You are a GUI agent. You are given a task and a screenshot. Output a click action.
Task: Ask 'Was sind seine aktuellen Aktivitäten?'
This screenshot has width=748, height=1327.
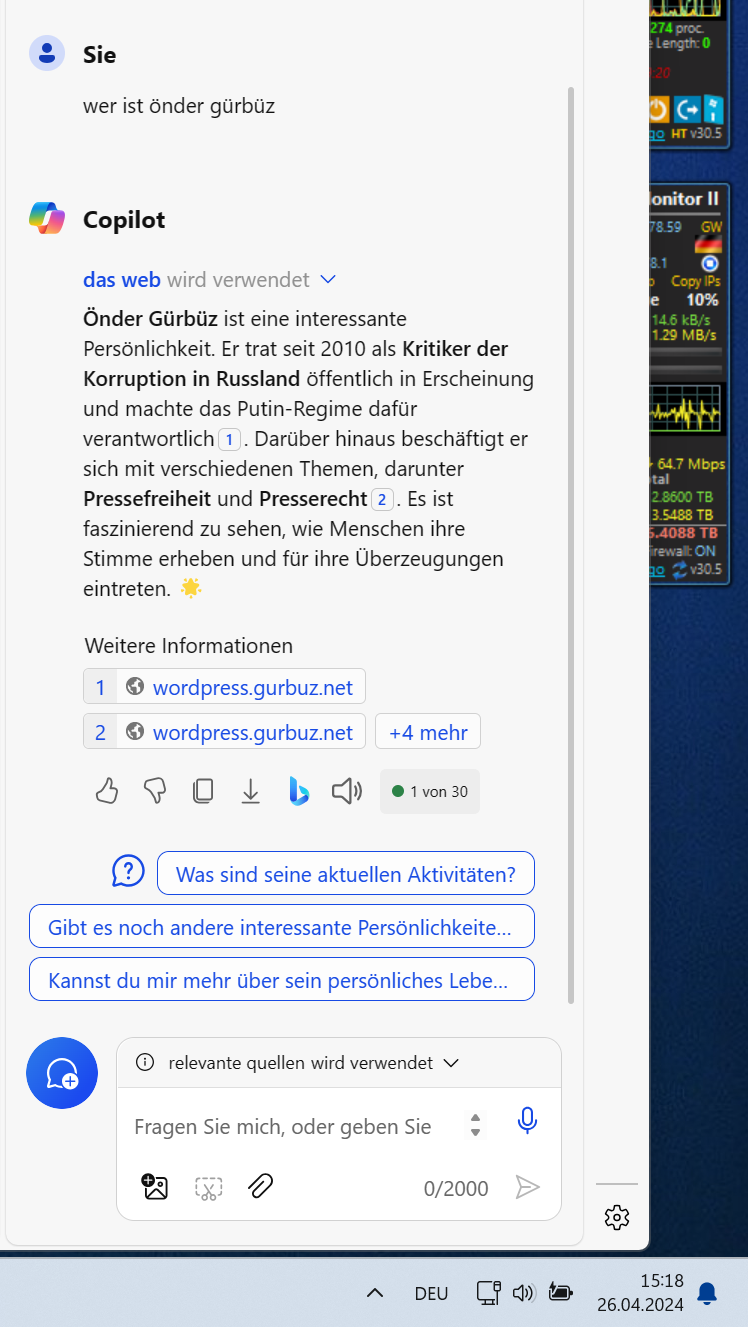point(346,873)
